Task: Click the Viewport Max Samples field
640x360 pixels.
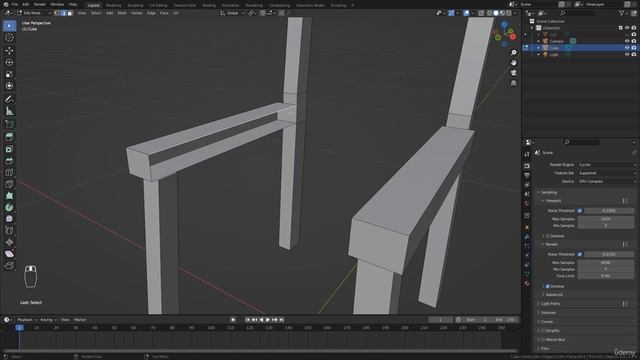Action: coord(606,219)
